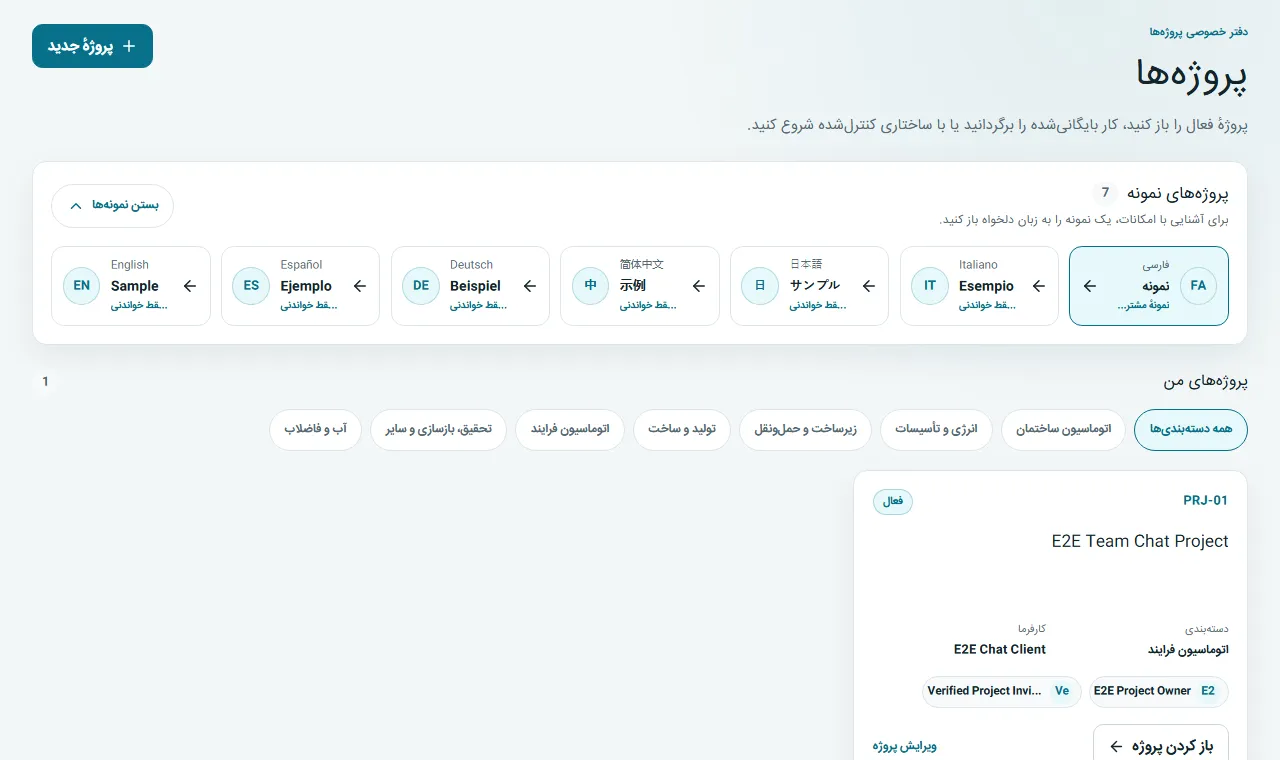
Task: Click the فعال status badge
Action: click(893, 501)
